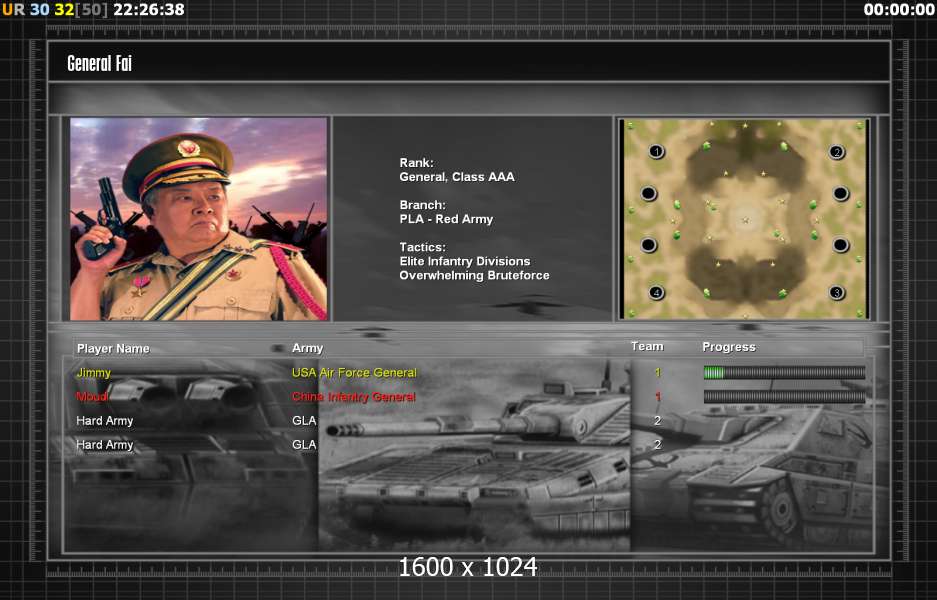937x600 pixels.
Task: Click General Fai's portrait image
Action: point(198,219)
